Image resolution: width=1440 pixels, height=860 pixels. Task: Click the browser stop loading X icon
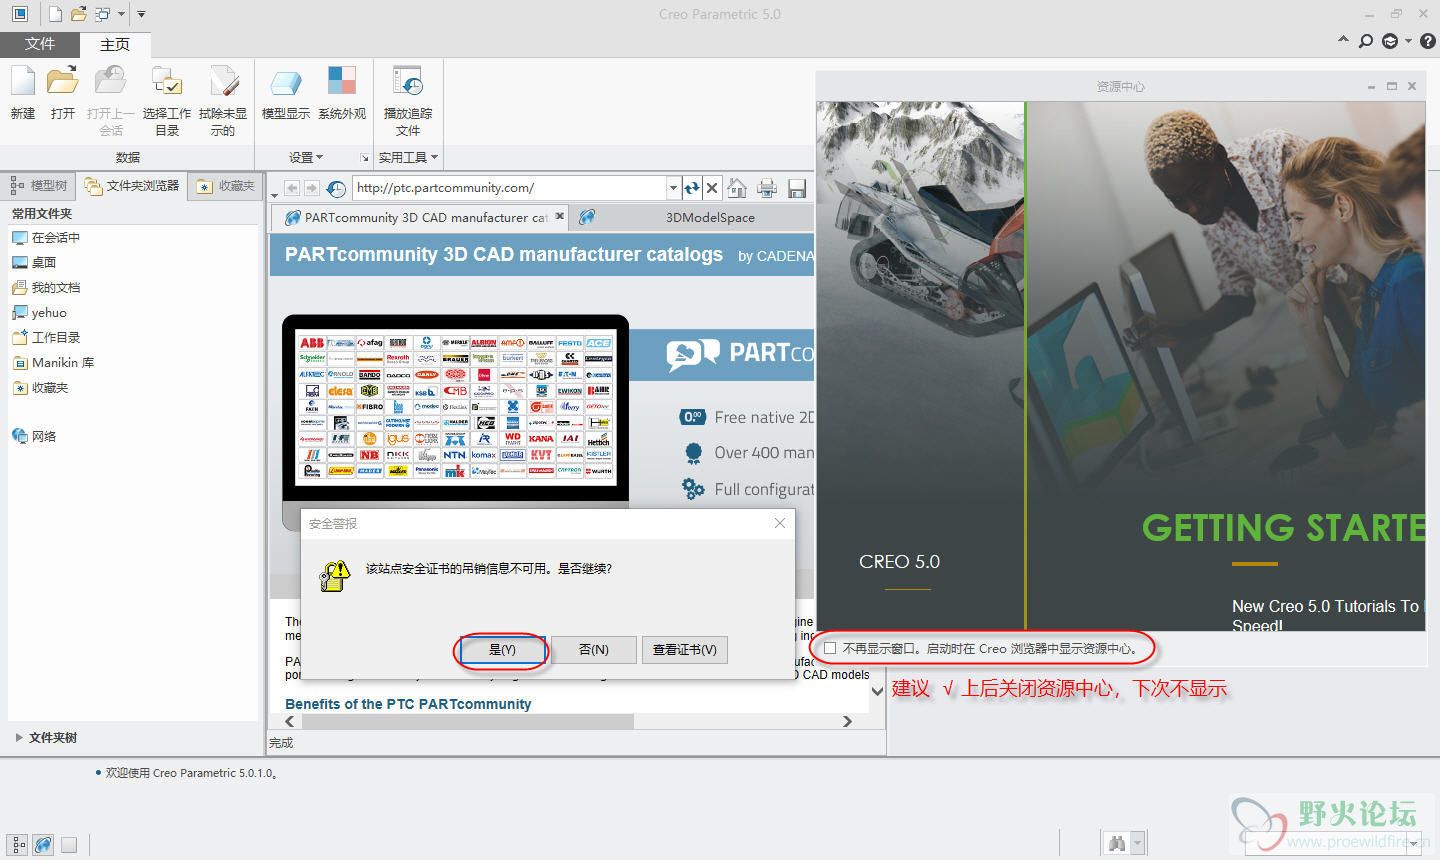pyautogui.click(x=712, y=187)
